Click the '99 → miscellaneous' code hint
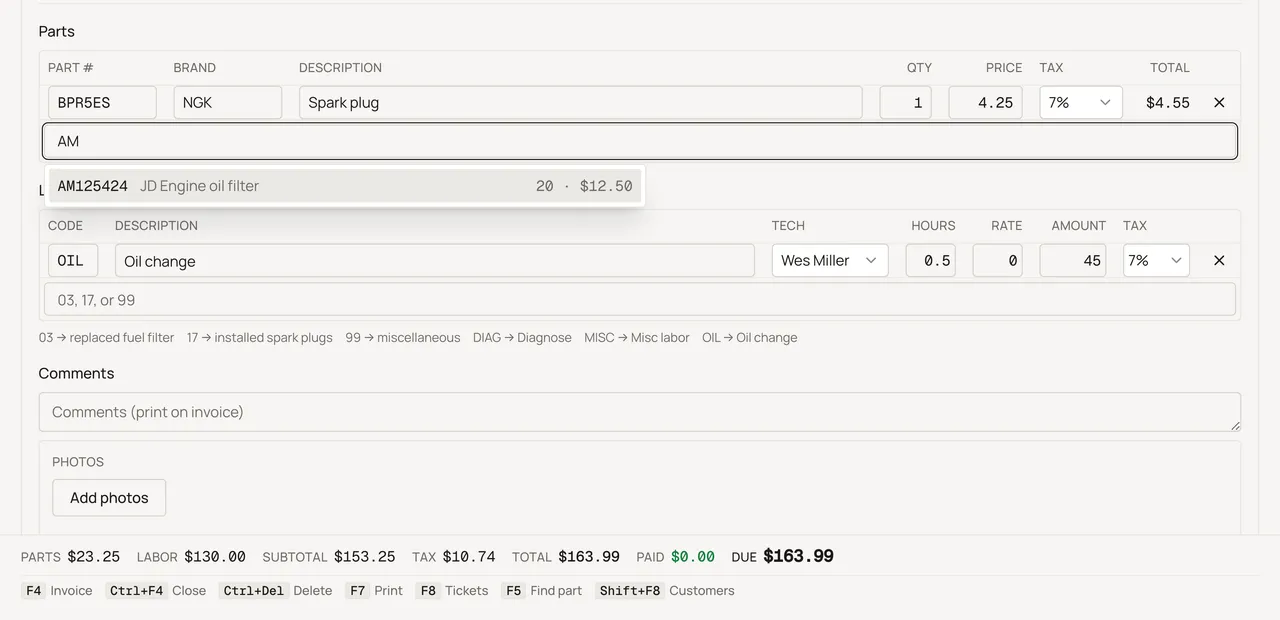This screenshot has width=1280, height=620. click(403, 338)
